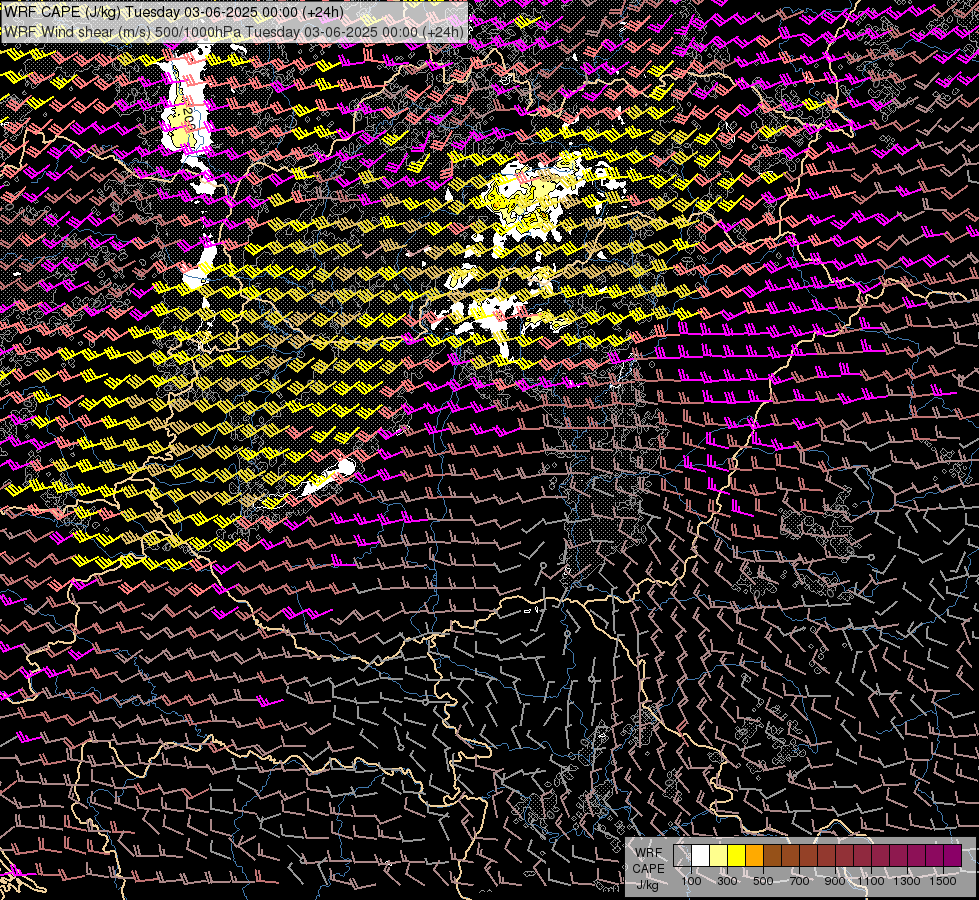This screenshot has height=900, width=979.
Task: Click the legend value 700
Action: [x=799, y=881]
